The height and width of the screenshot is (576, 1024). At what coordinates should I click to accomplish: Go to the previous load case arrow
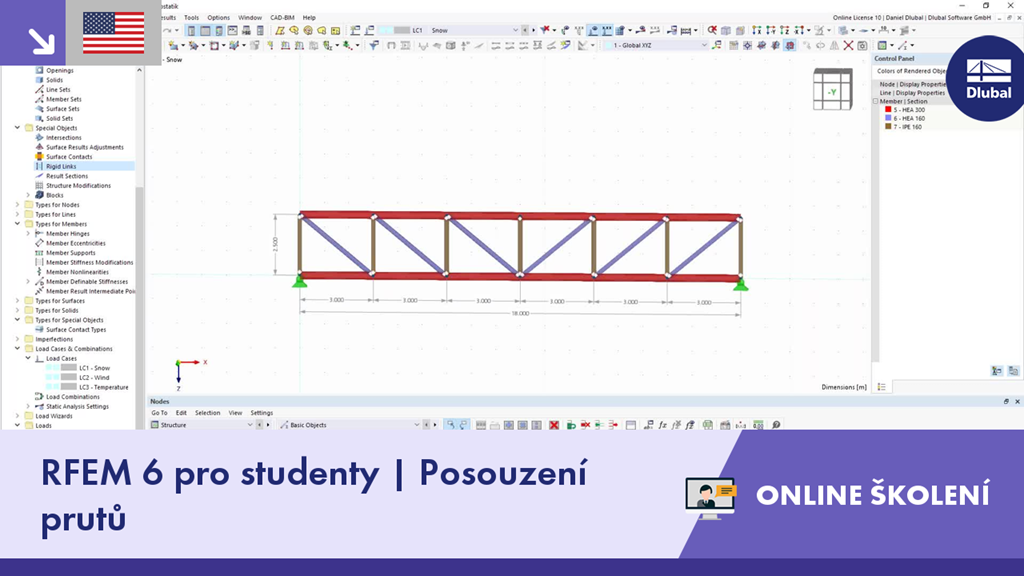pos(524,30)
